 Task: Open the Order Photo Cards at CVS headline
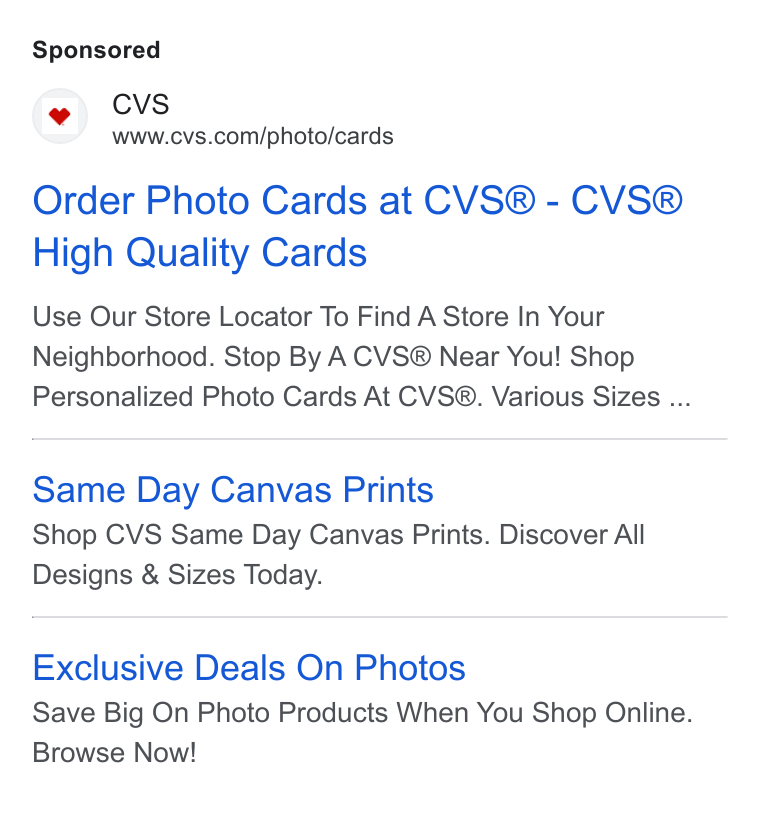(x=357, y=226)
